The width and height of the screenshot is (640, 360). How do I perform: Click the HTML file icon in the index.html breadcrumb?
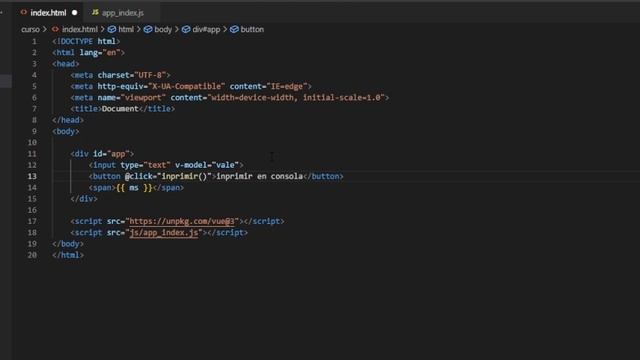pyautogui.click(x=56, y=29)
